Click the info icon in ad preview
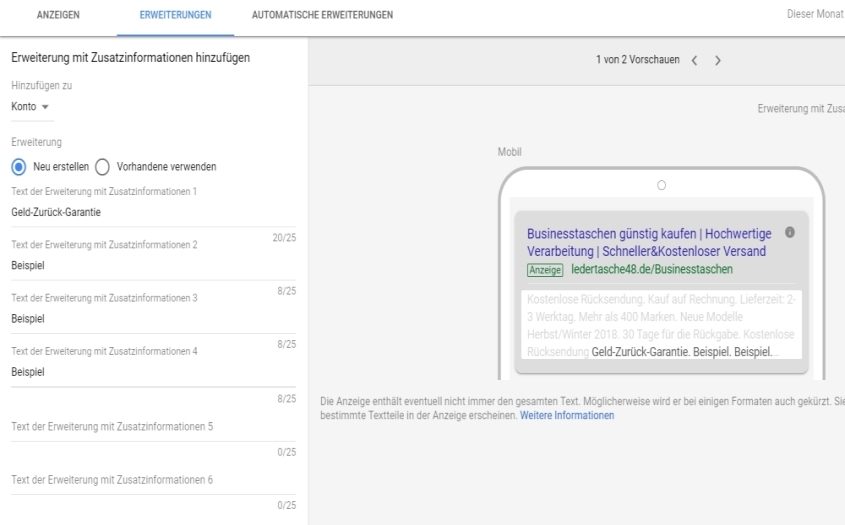 tap(789, 232)
